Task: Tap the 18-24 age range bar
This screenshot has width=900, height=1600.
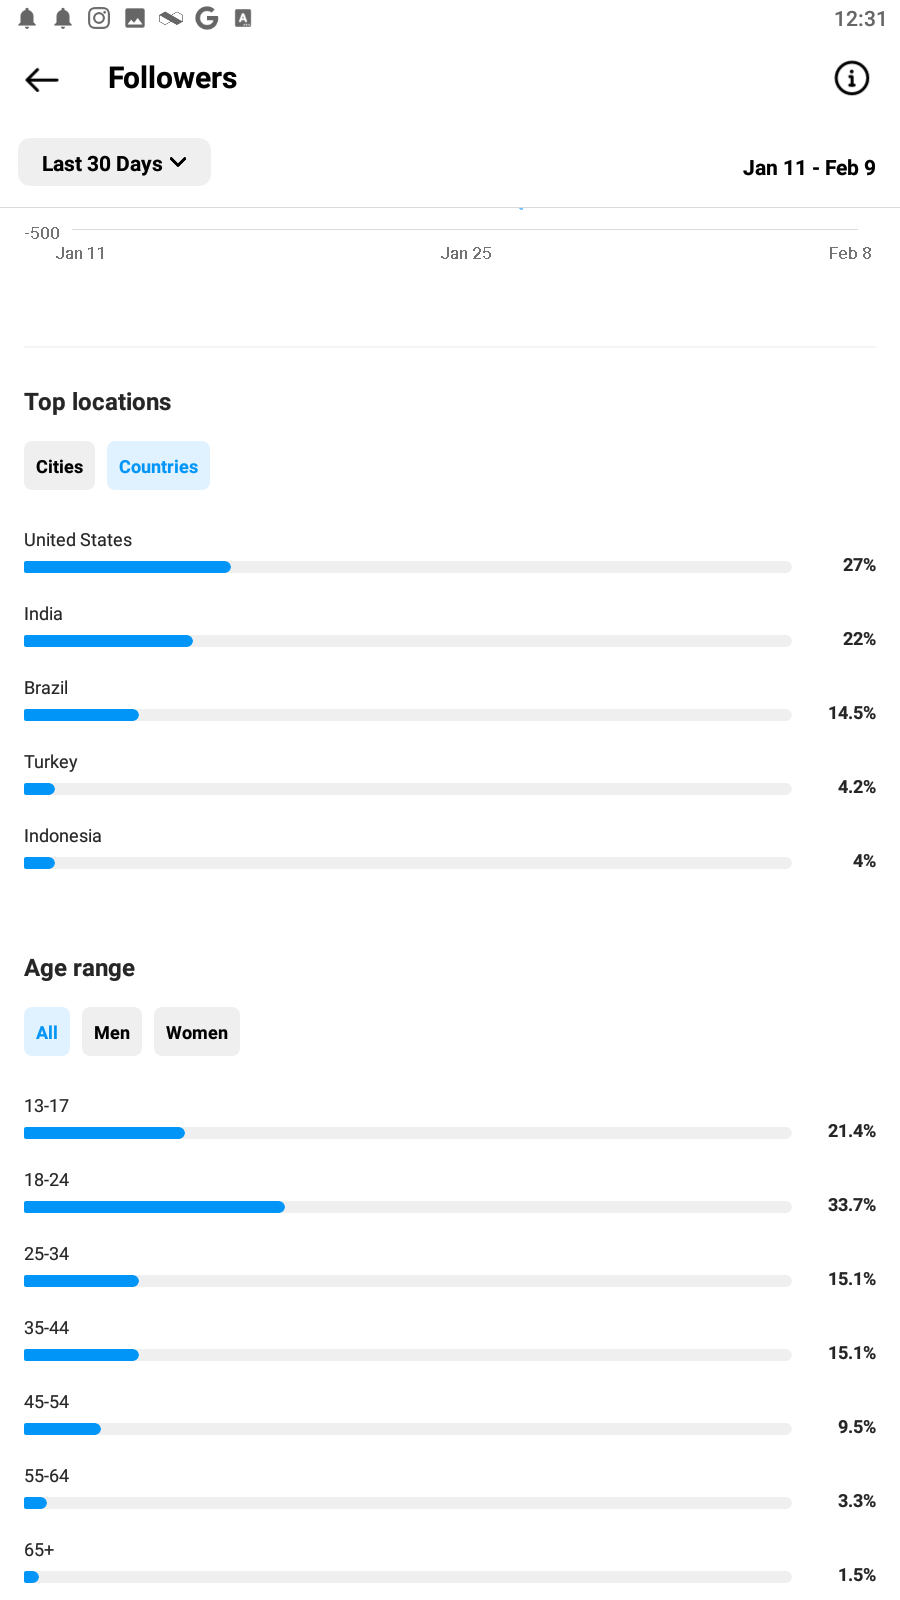Action: coord(408,1207)
